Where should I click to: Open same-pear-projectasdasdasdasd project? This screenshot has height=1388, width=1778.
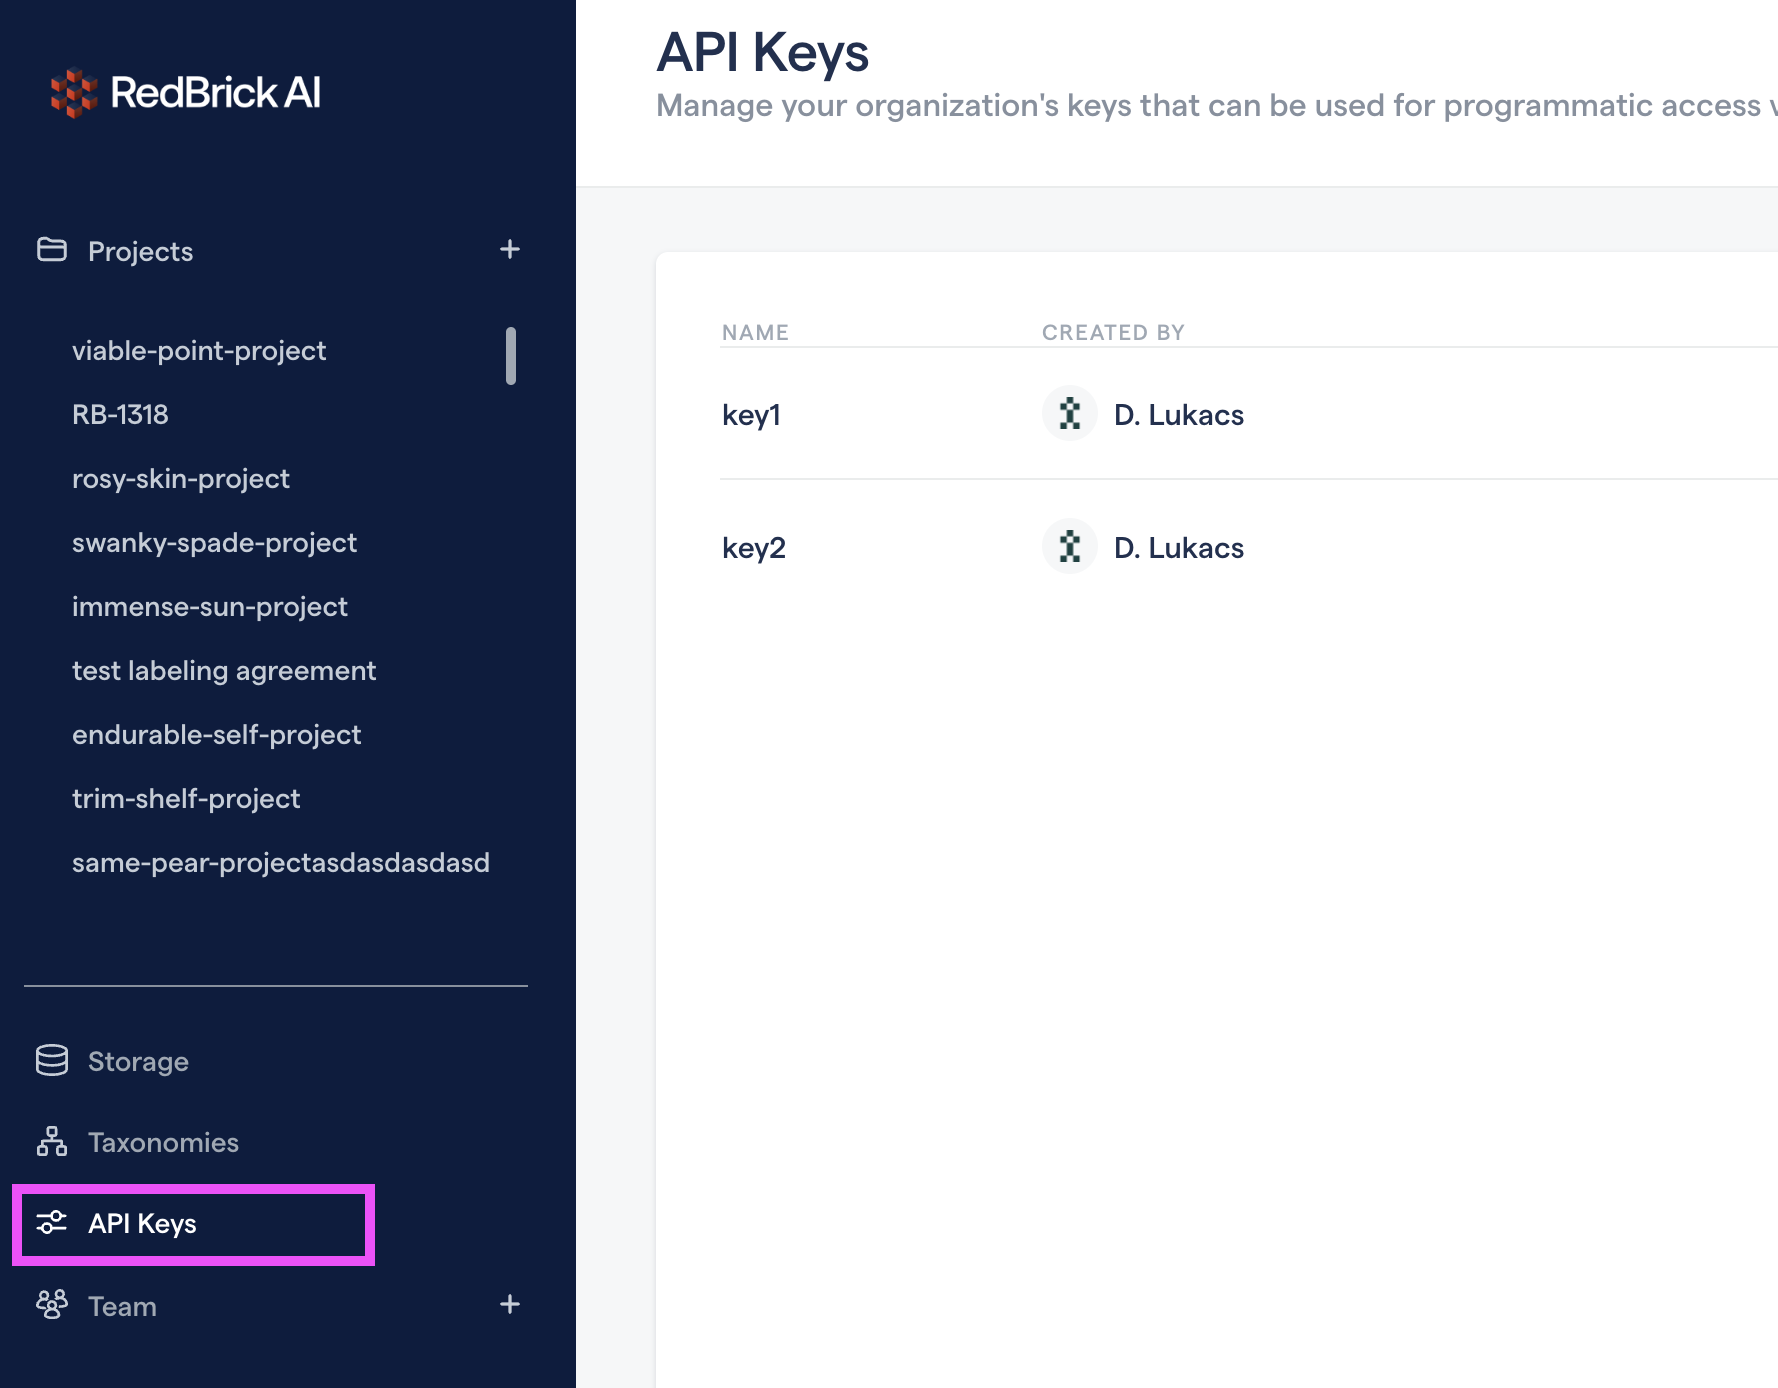[x=281, y=863]
